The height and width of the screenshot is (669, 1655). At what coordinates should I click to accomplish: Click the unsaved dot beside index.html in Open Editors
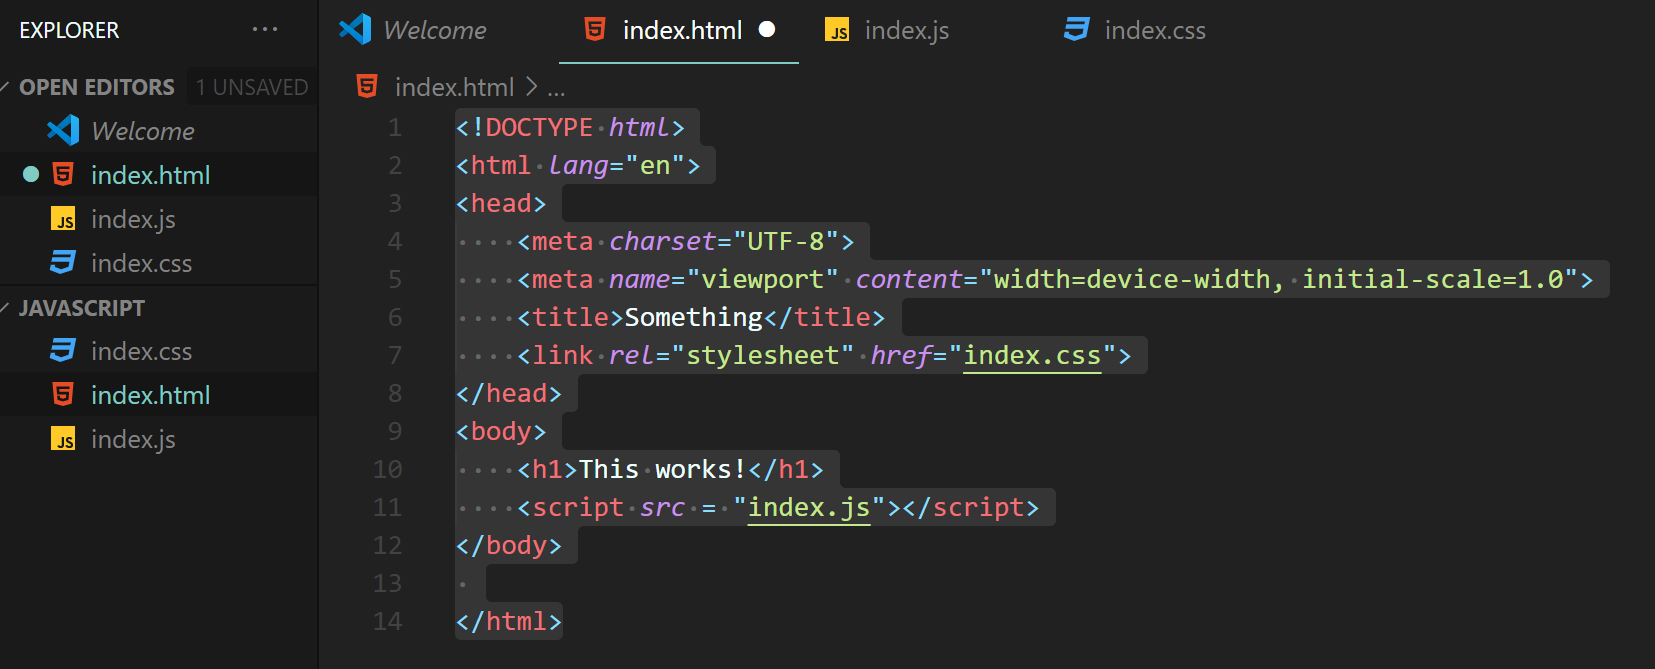click(x=31, y=175)
